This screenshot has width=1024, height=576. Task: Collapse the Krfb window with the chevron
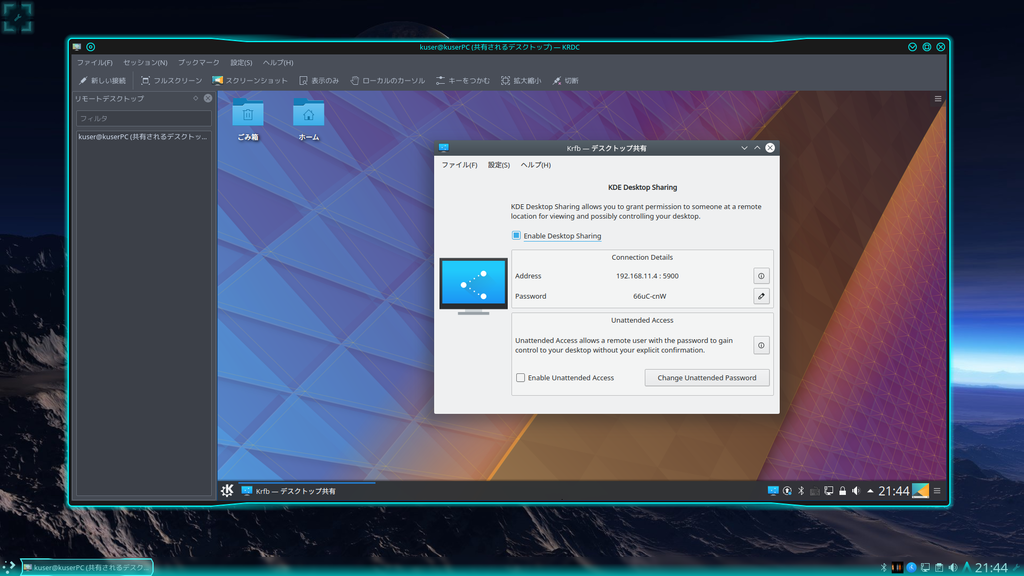tap(743, 147)
